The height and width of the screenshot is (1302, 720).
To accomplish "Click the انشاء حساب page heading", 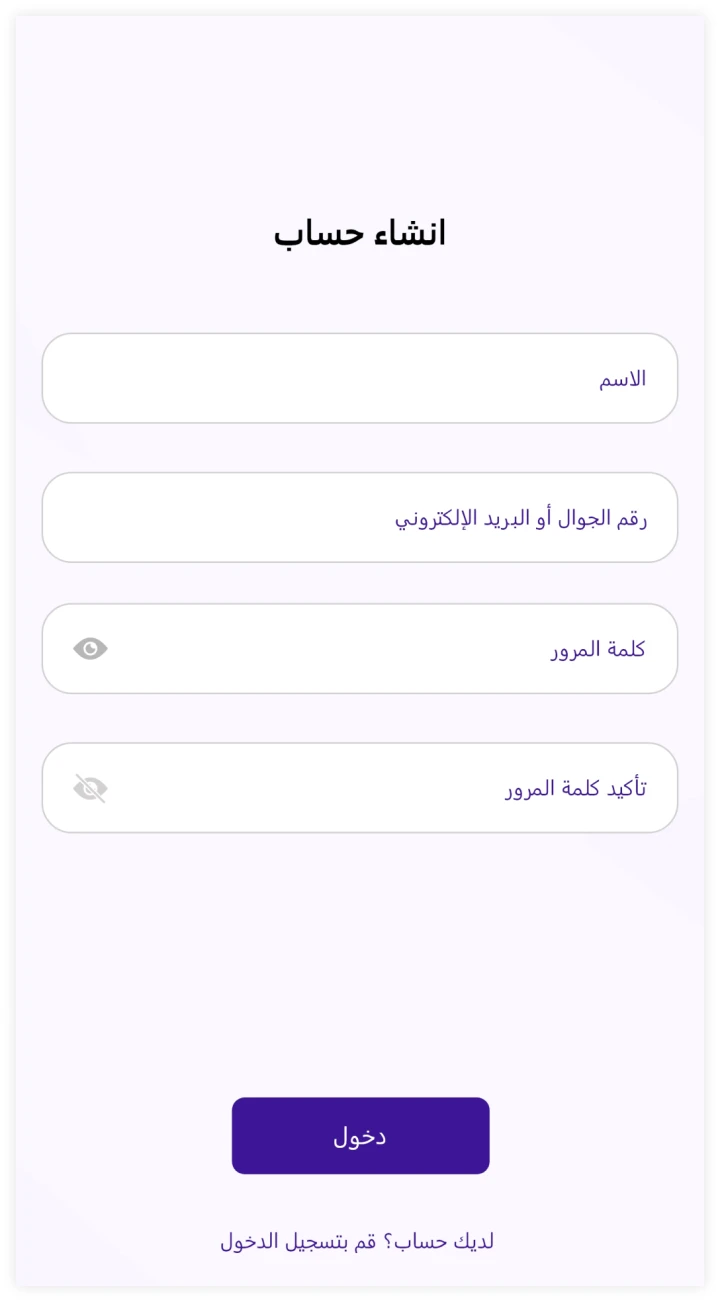I will (360, 234).
